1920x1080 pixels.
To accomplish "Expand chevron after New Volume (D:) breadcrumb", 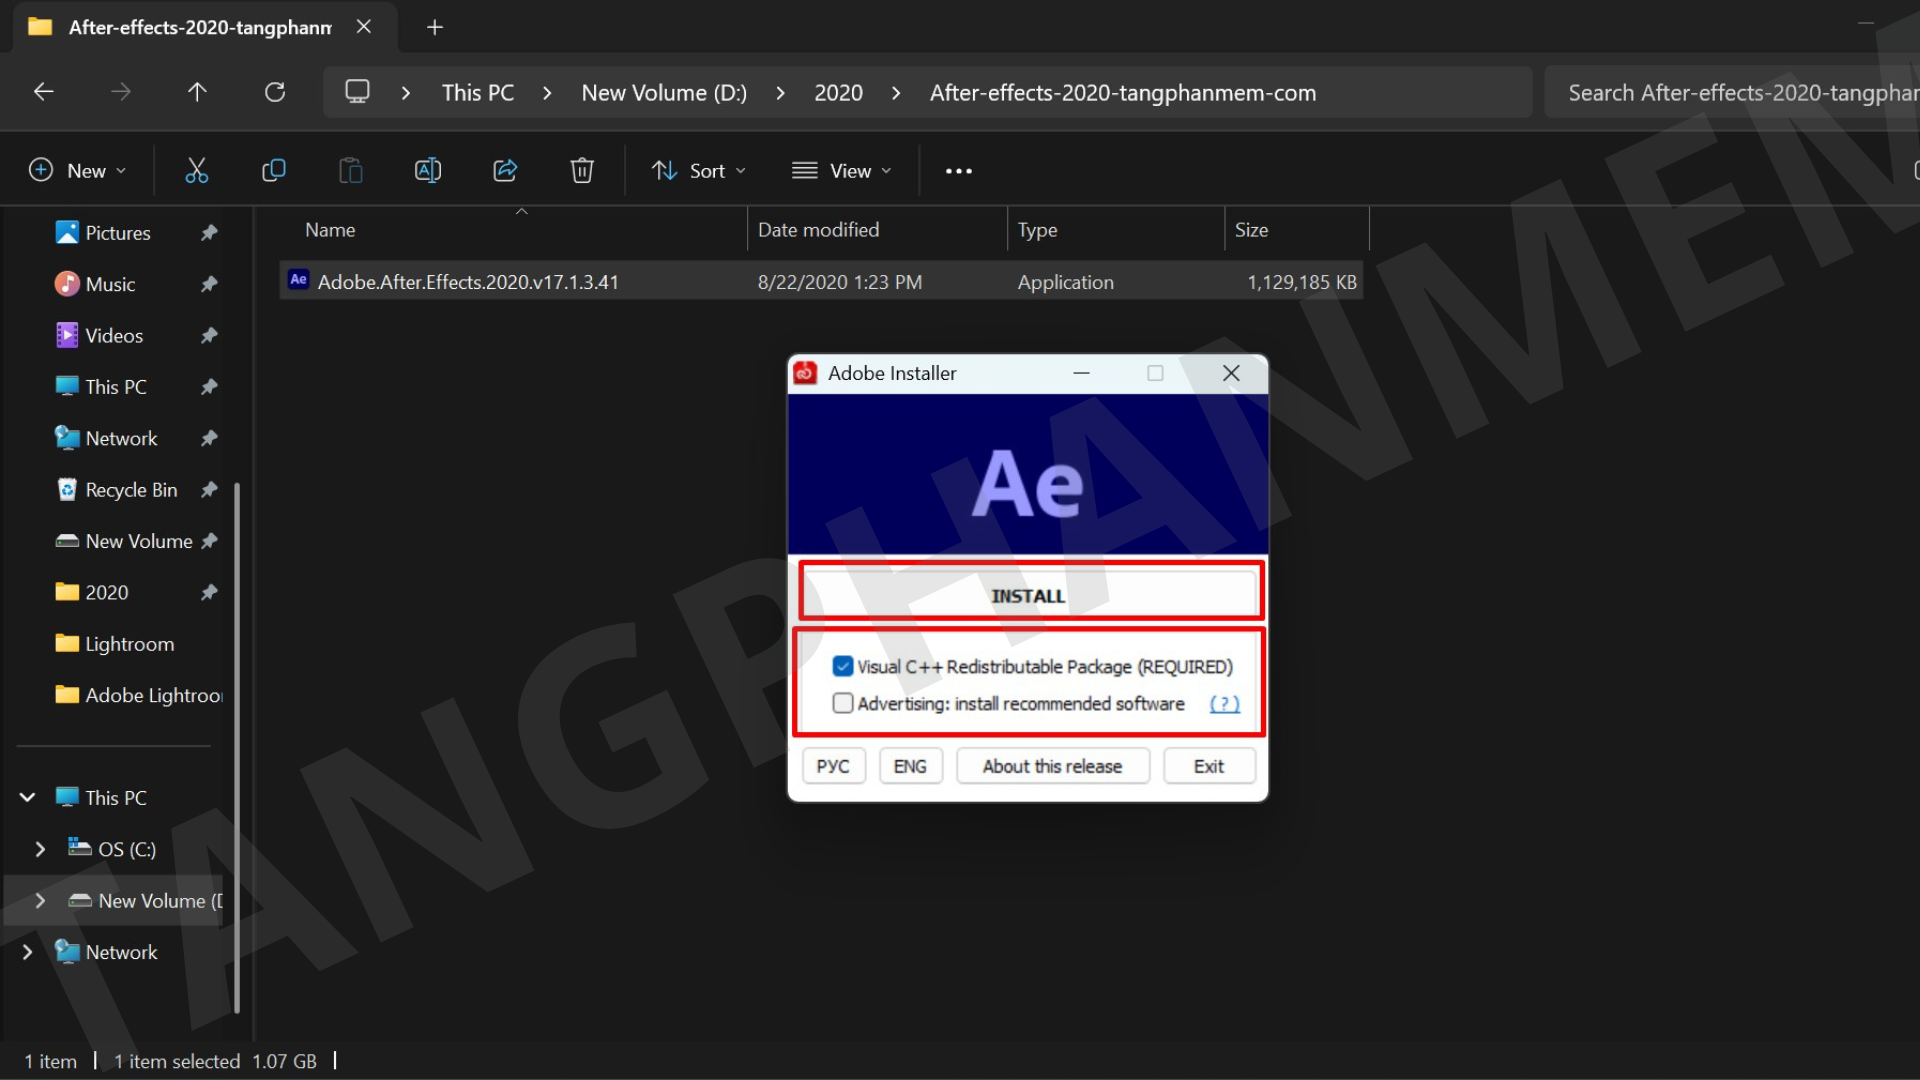I will (x=780, y=93).
